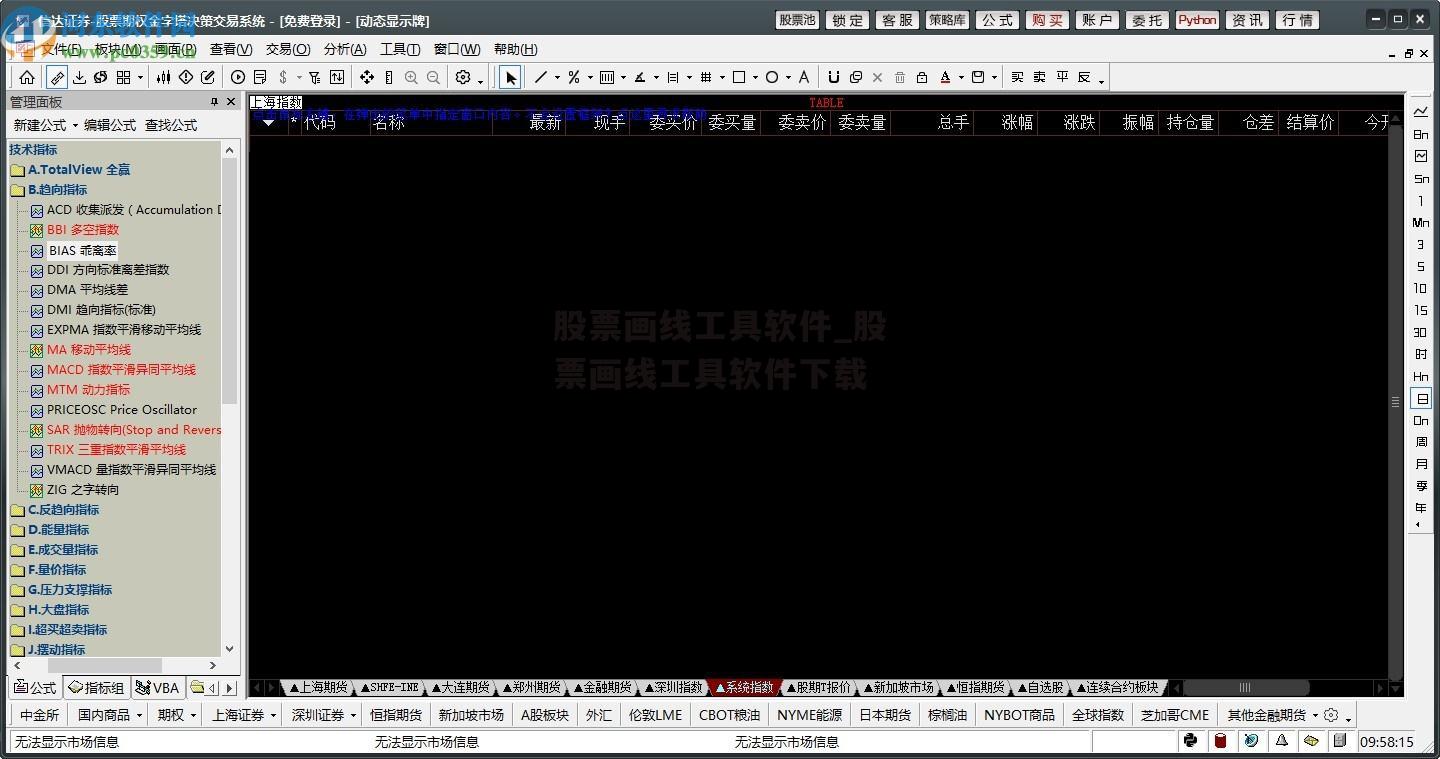This screenshot has width=1440, height=759.
Task: Open the 新建公式 dropdown arrow
Action: (75, 126)
